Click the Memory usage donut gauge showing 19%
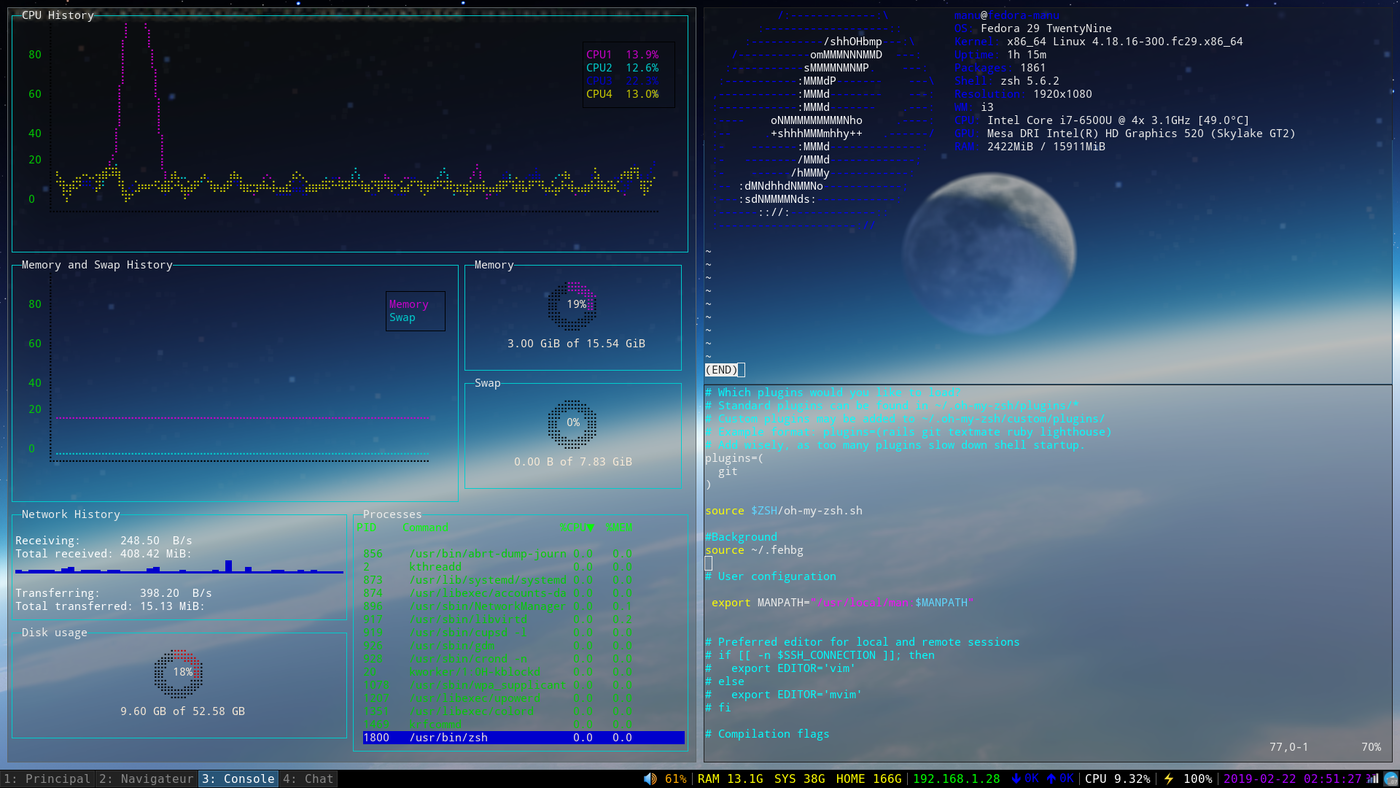 point(572,304)
